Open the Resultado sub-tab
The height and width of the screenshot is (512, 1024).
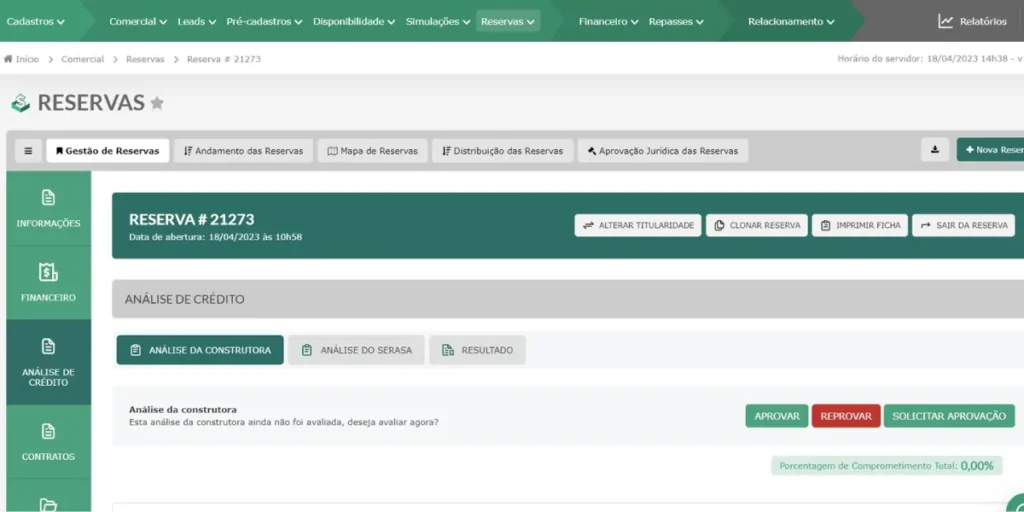(x=477, y=350)
